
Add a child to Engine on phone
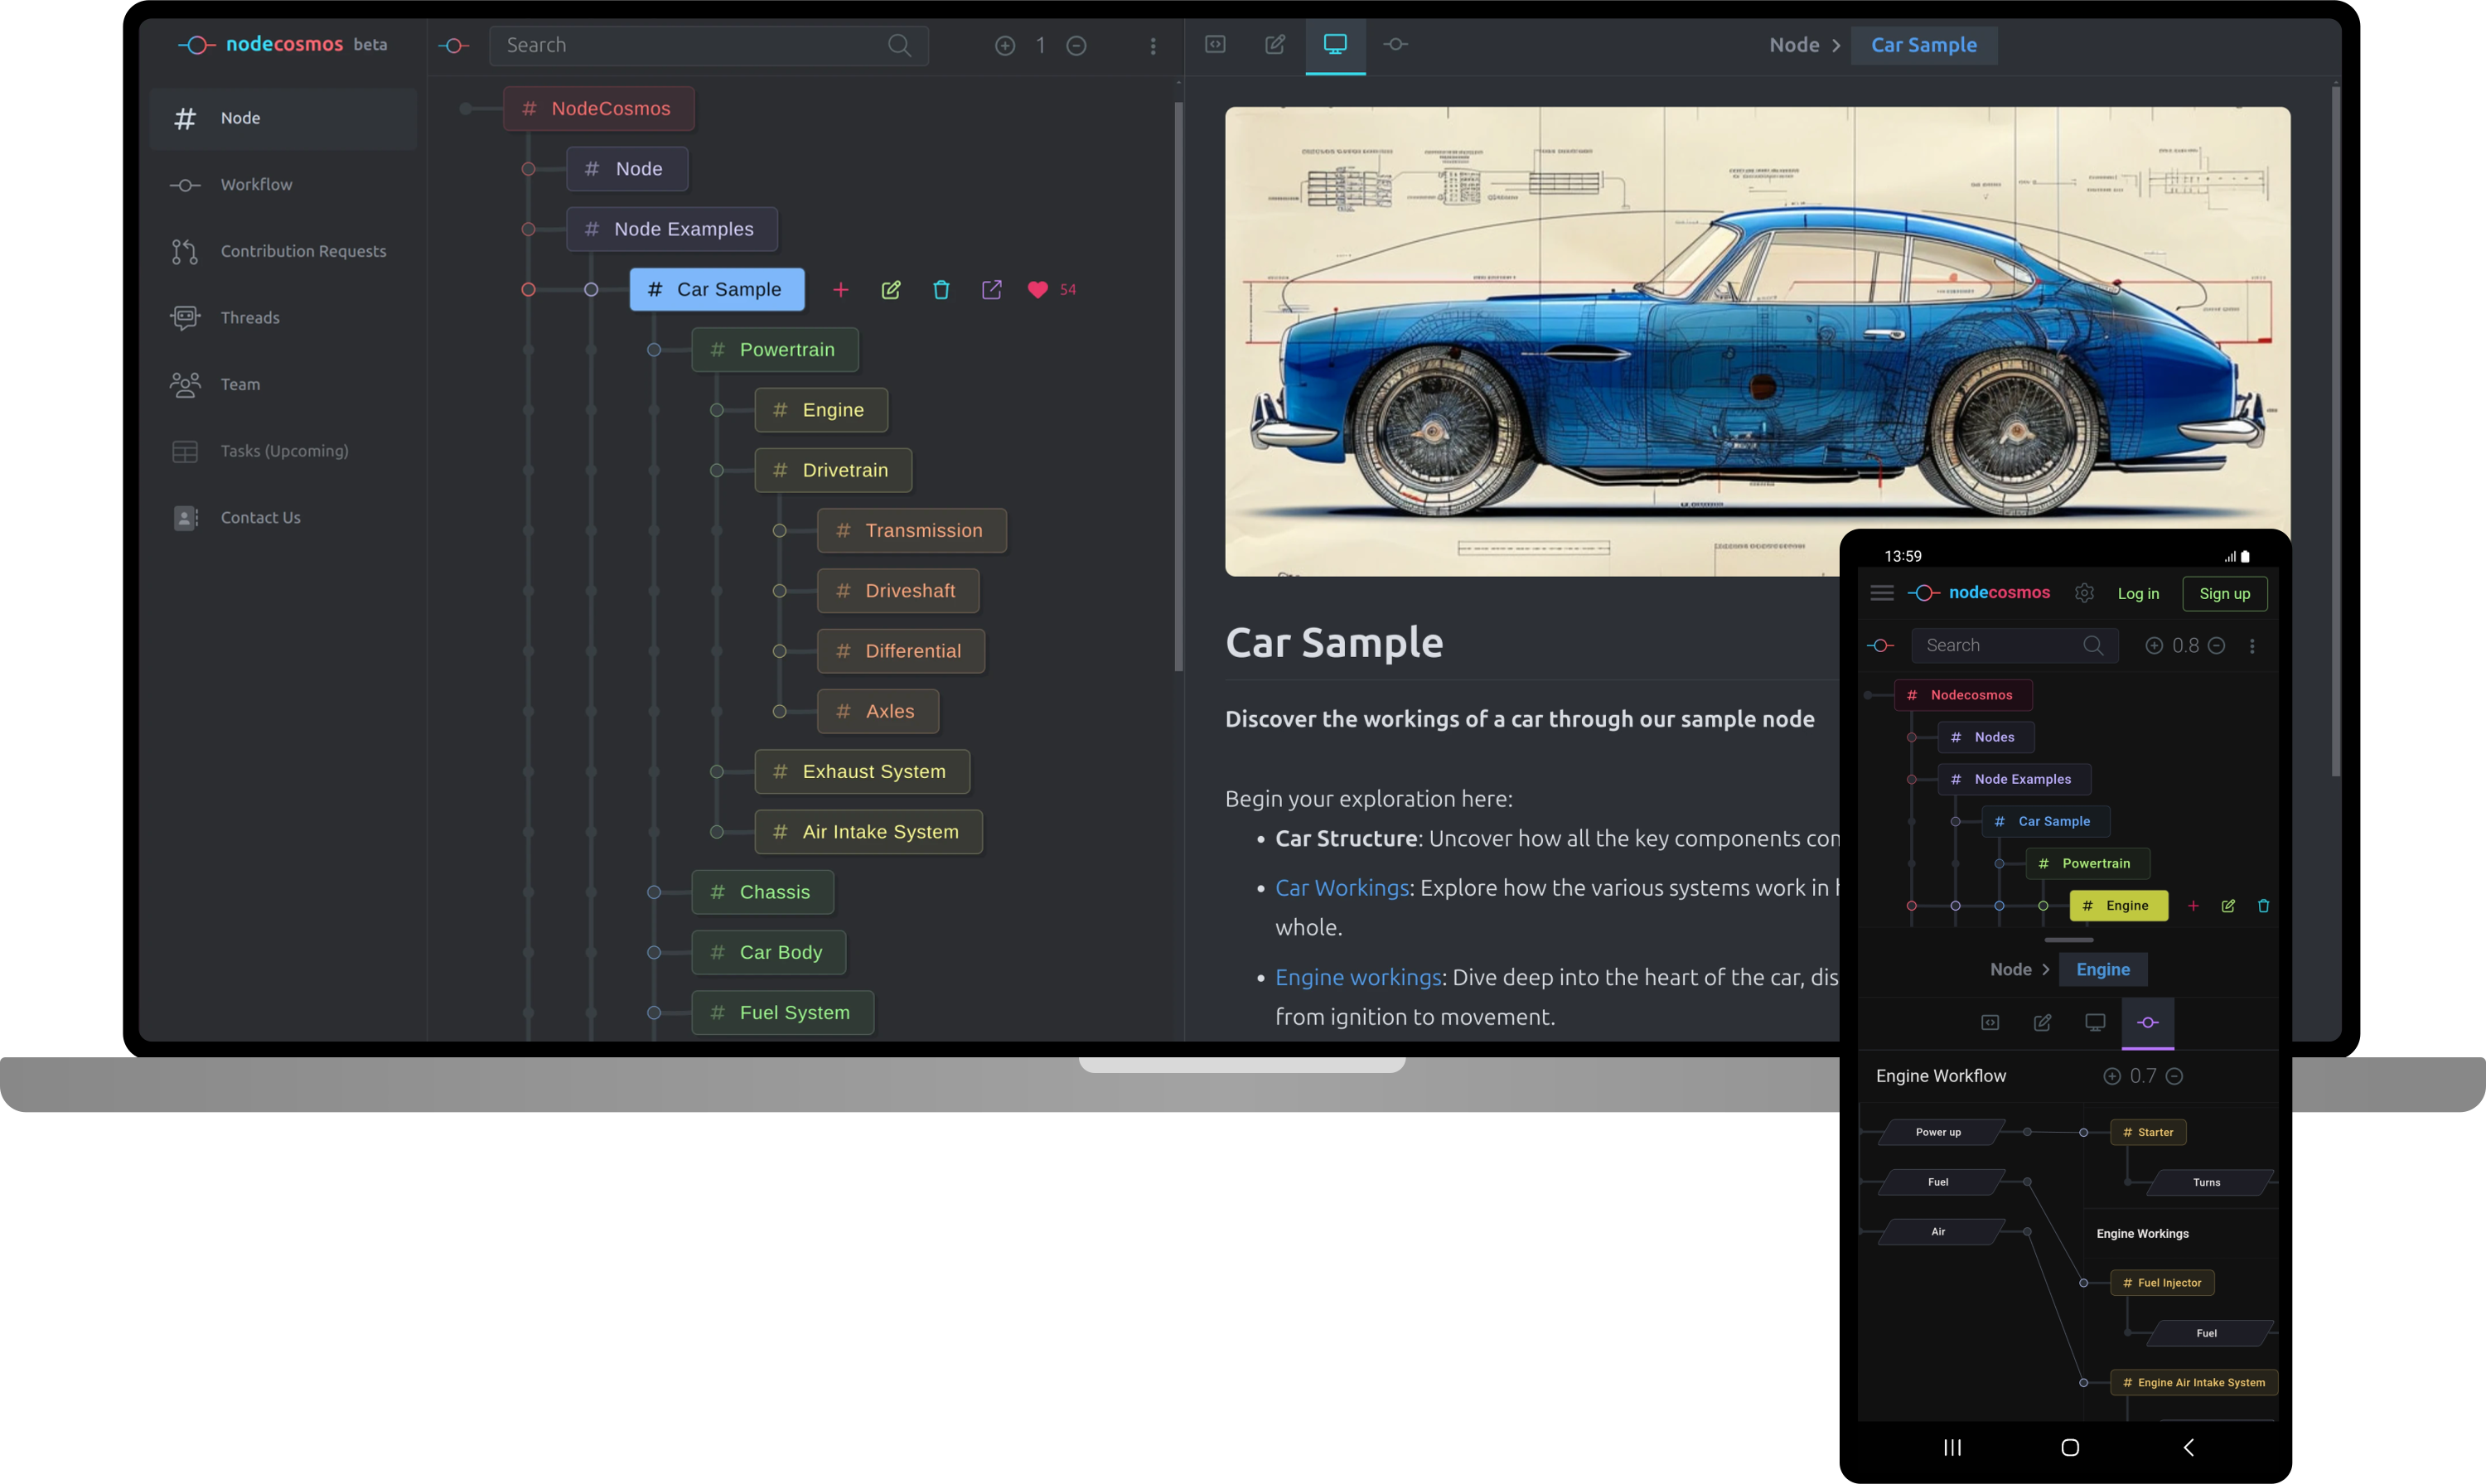point(2193,906)
